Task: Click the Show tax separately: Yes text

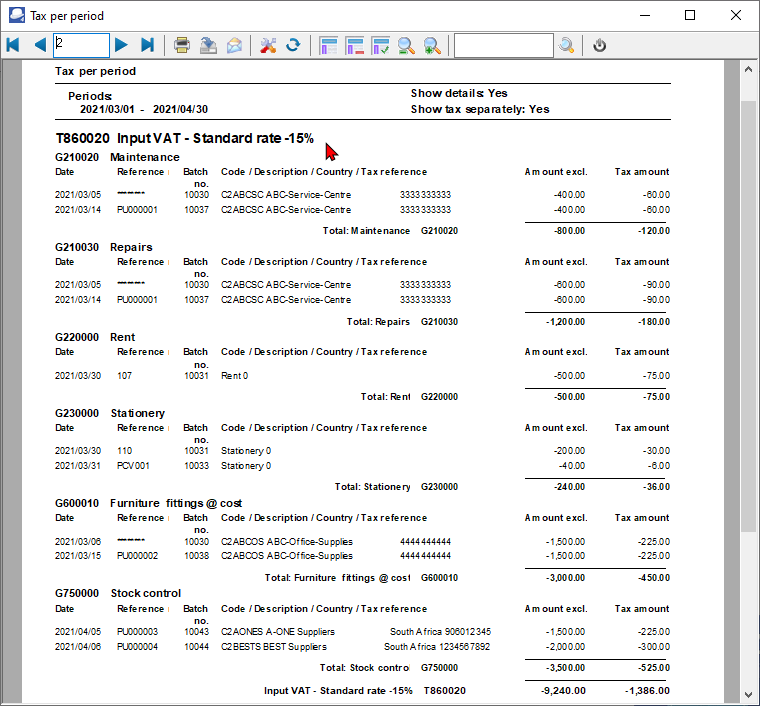Action: point(480,109)
